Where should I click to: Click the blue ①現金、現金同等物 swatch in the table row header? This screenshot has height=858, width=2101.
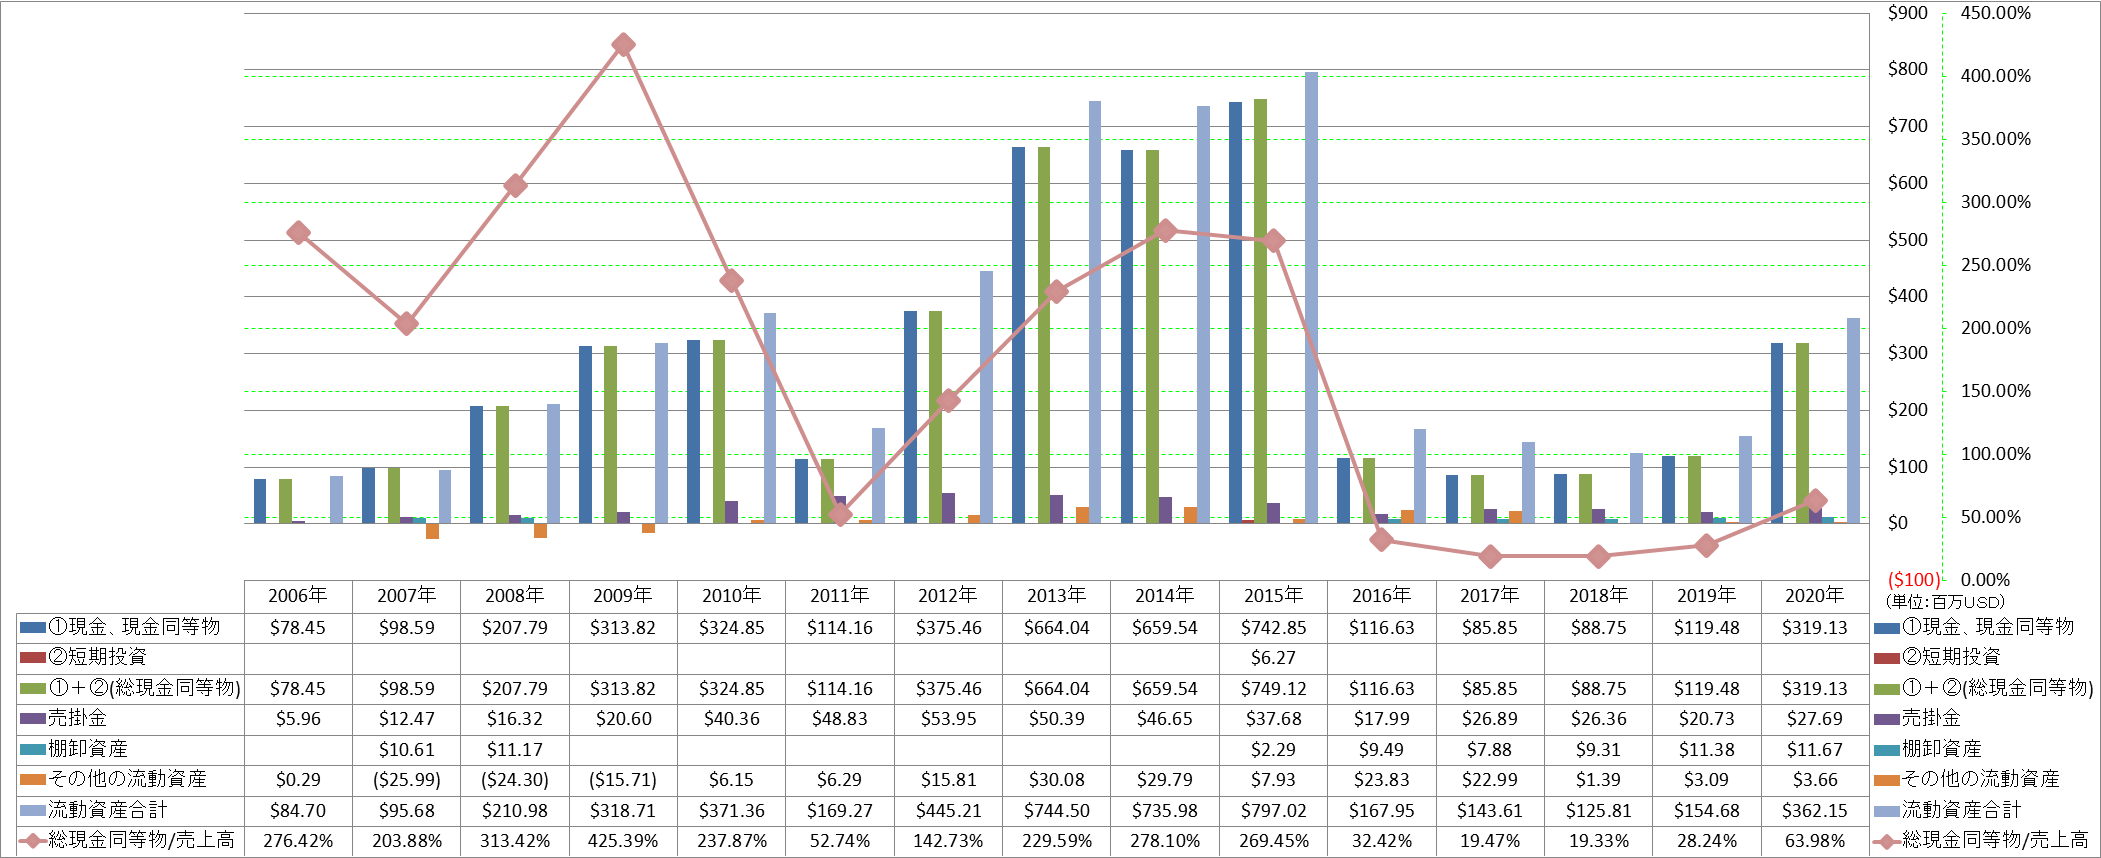coord(33,628)
